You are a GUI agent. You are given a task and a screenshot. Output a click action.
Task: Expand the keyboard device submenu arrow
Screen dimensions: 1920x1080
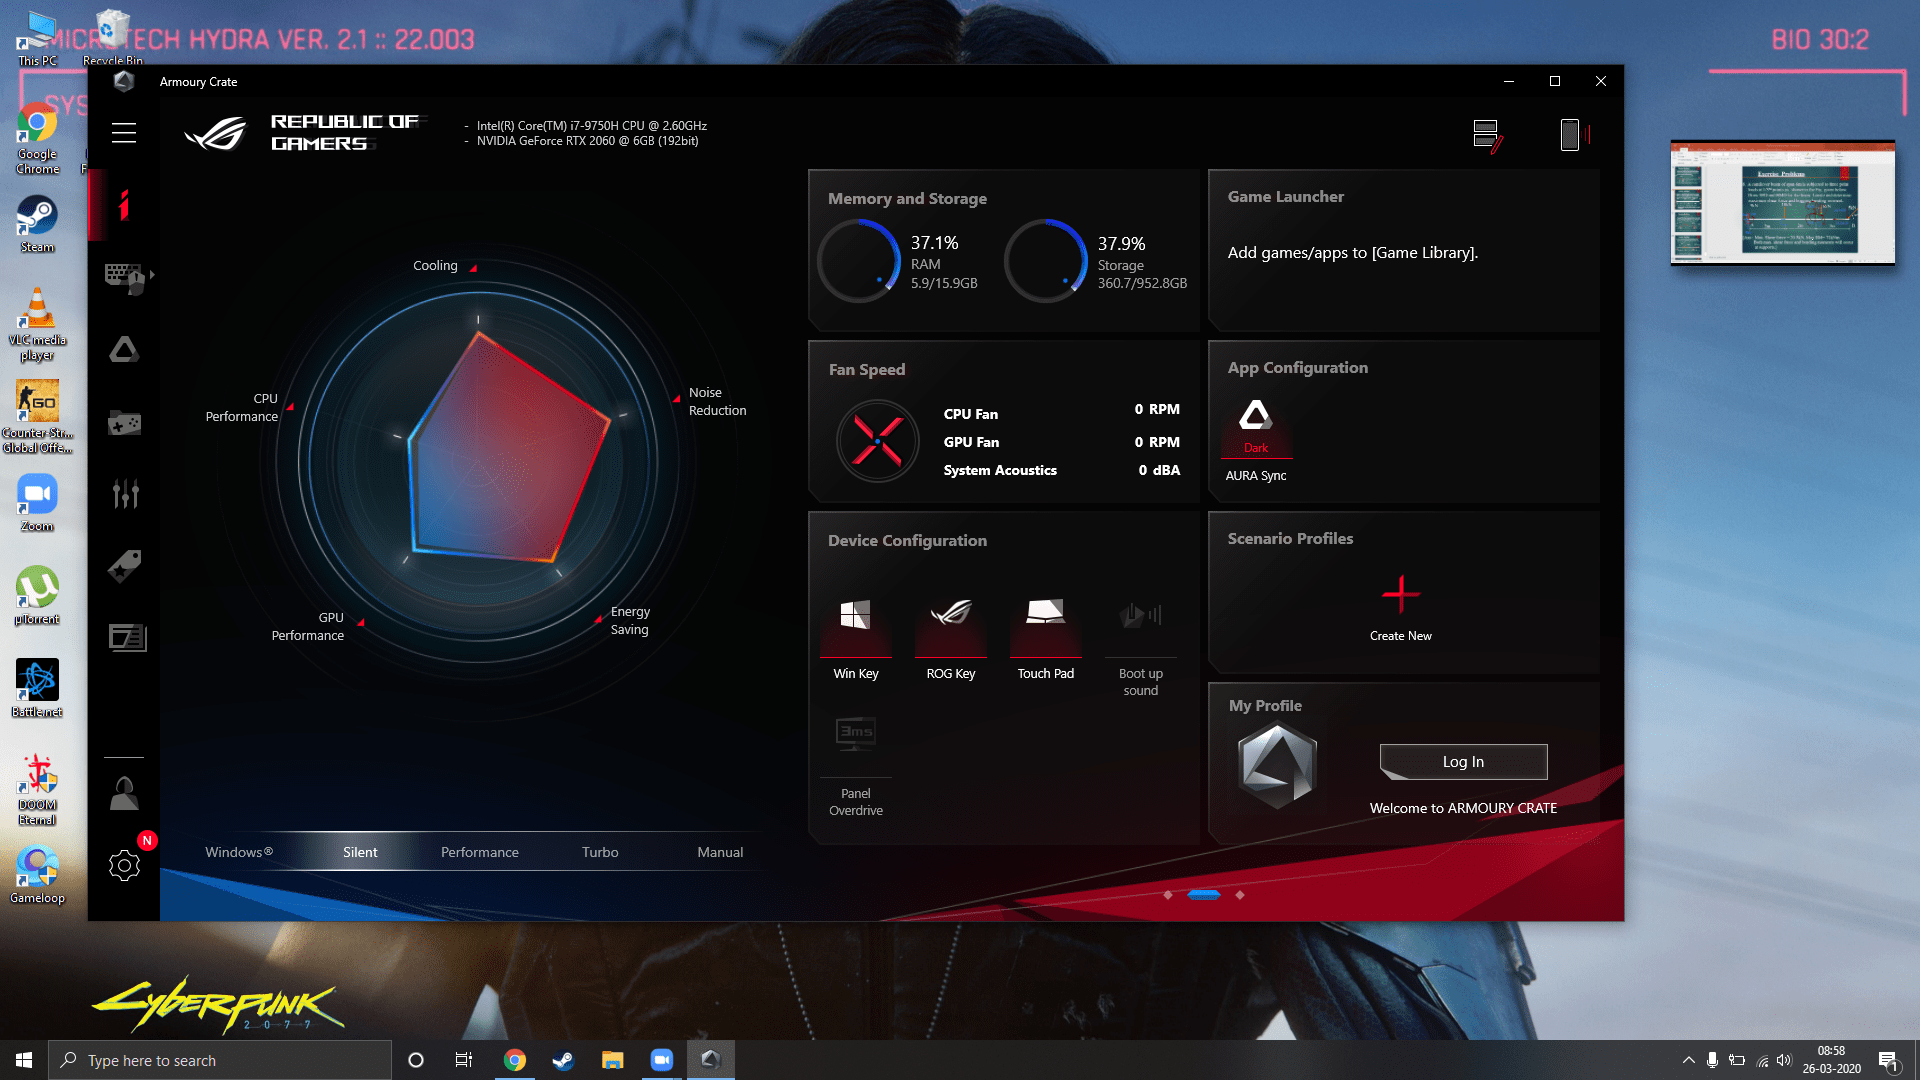tap(153, 272)
